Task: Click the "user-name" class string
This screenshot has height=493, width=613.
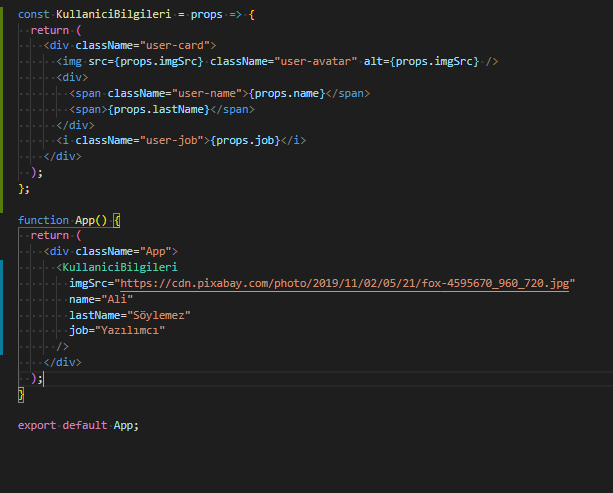Action: (x=207, y=93)
